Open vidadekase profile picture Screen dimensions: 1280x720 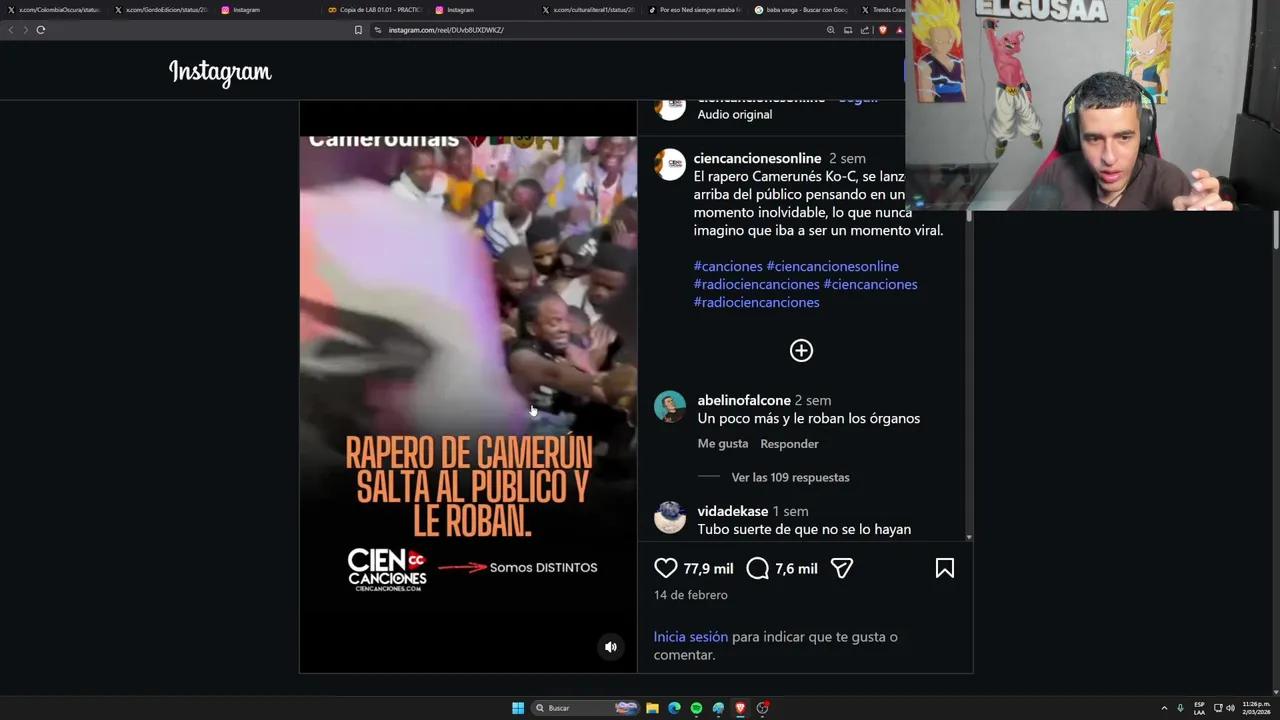tap(670, 518)
